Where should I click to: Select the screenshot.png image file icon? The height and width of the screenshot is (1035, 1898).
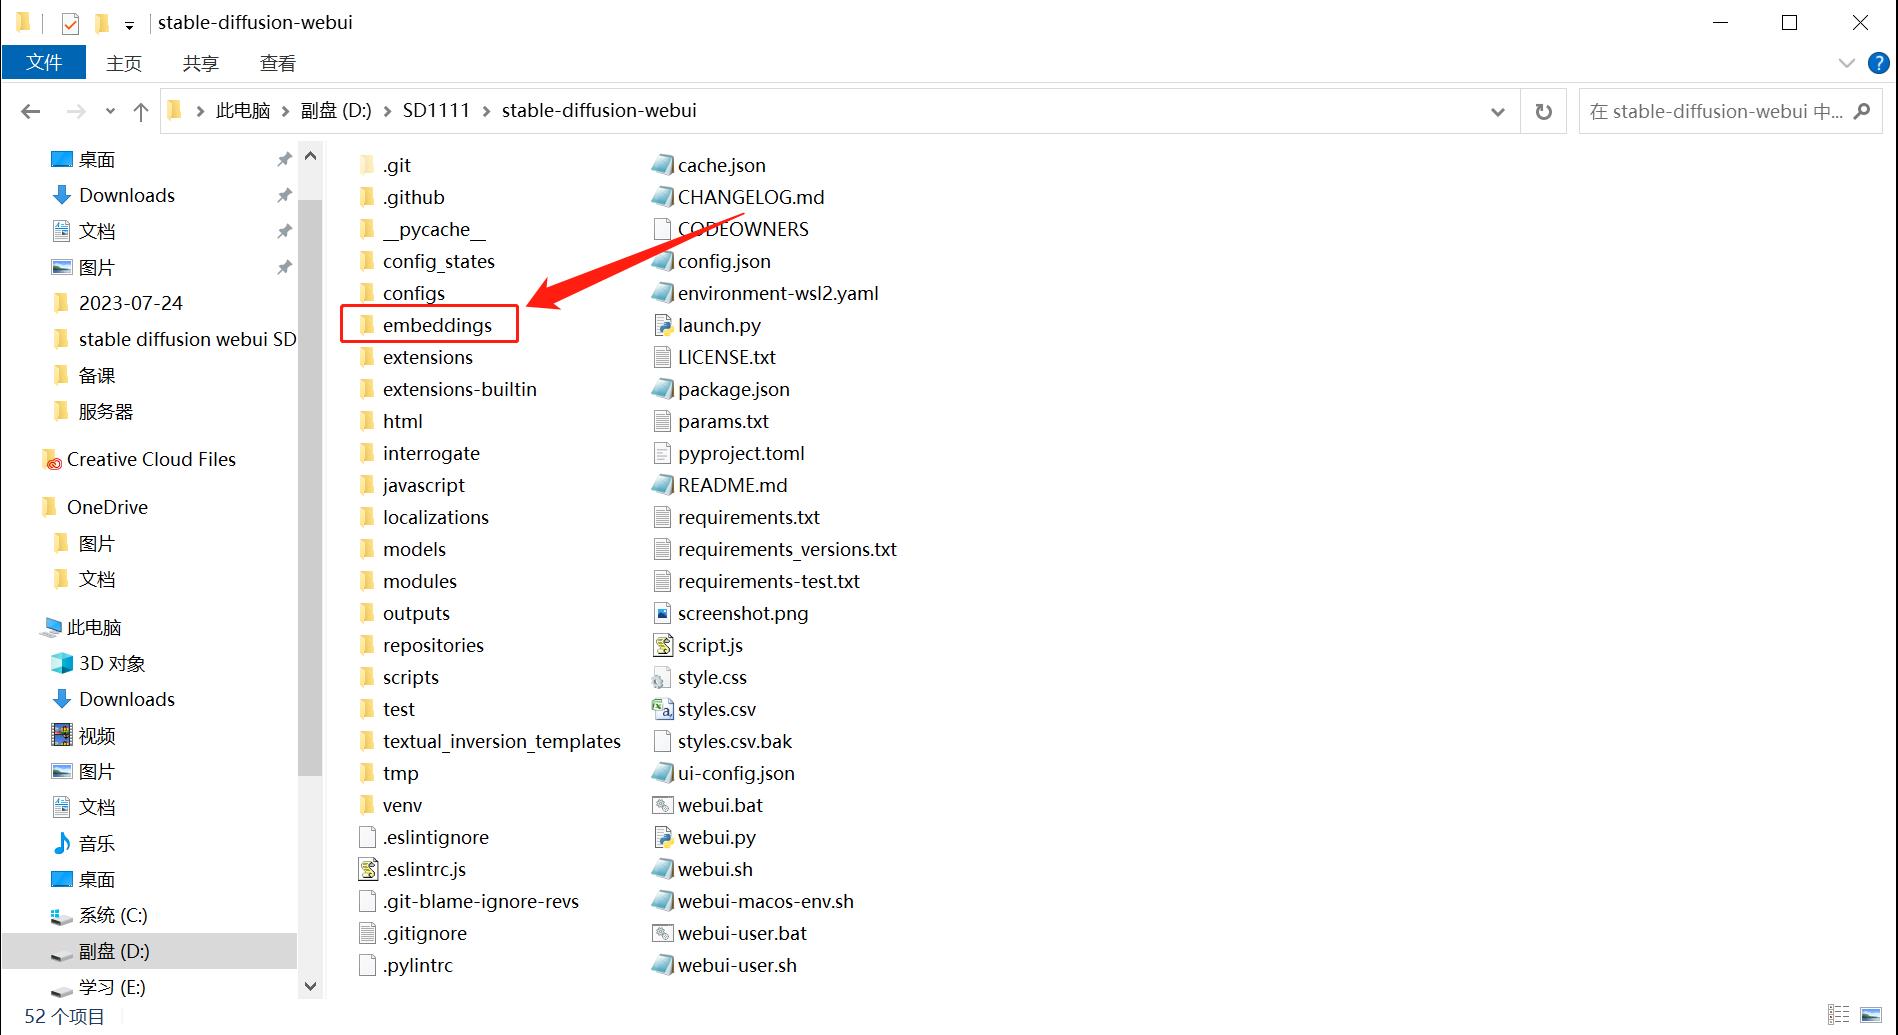662,613
